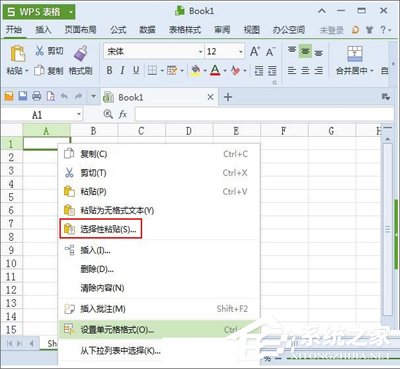
Task: Choose 复制(C) in context menu
Action: [159, 154]
